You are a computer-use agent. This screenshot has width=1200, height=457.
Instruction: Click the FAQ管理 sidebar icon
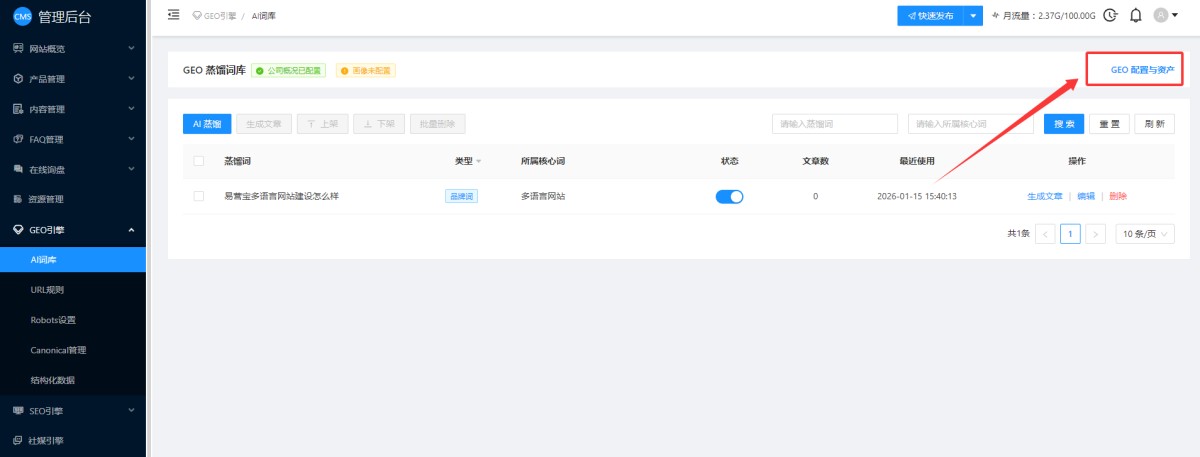click(x=18, y=139)
